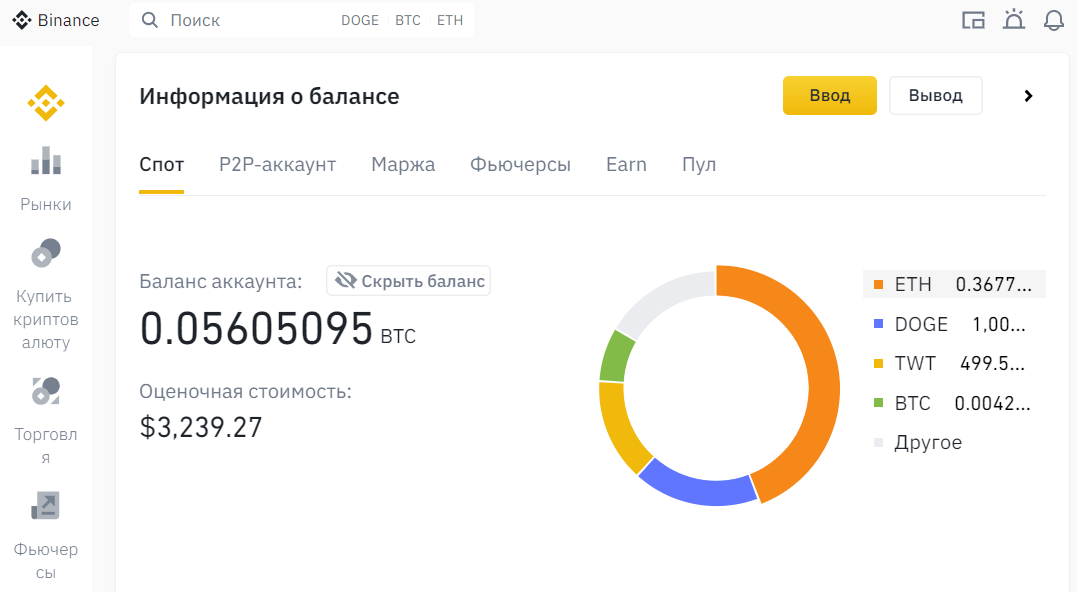
Task: Click the ETH search suggestion
Action: (450, 21)
